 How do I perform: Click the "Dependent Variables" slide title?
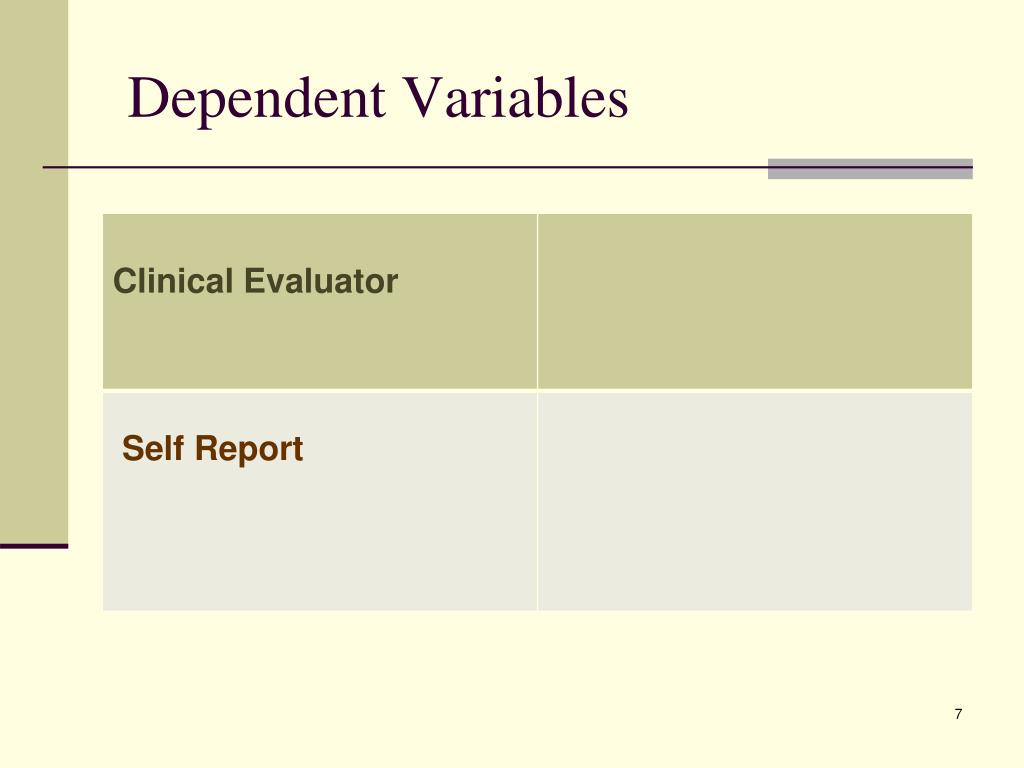[377, 98]
